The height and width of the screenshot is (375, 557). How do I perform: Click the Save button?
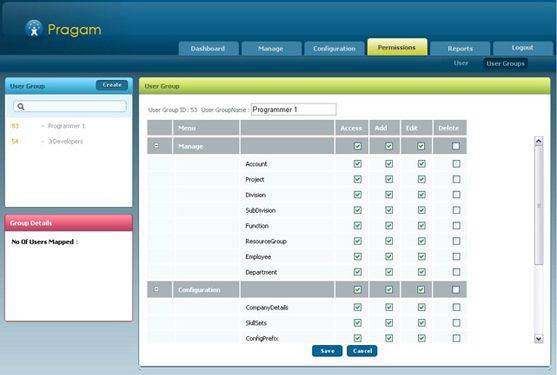click(x=327, y=351)
